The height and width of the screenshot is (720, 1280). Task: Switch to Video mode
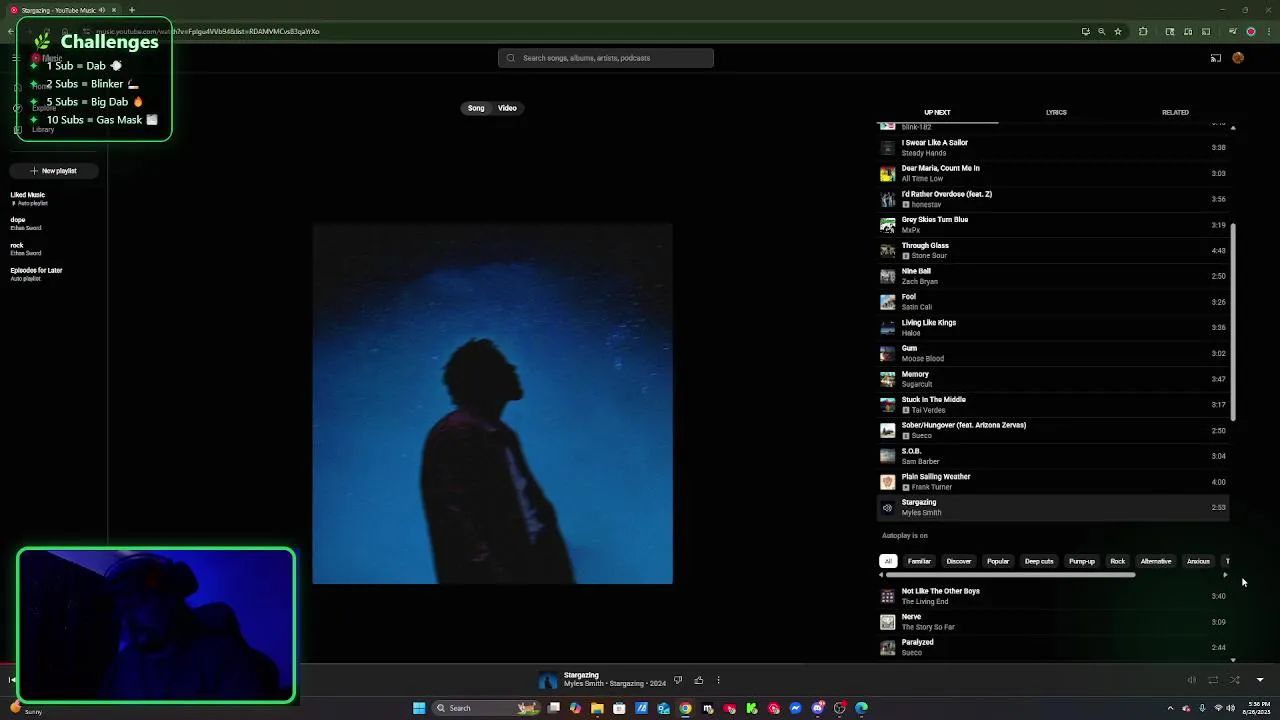tap(507, 108)
